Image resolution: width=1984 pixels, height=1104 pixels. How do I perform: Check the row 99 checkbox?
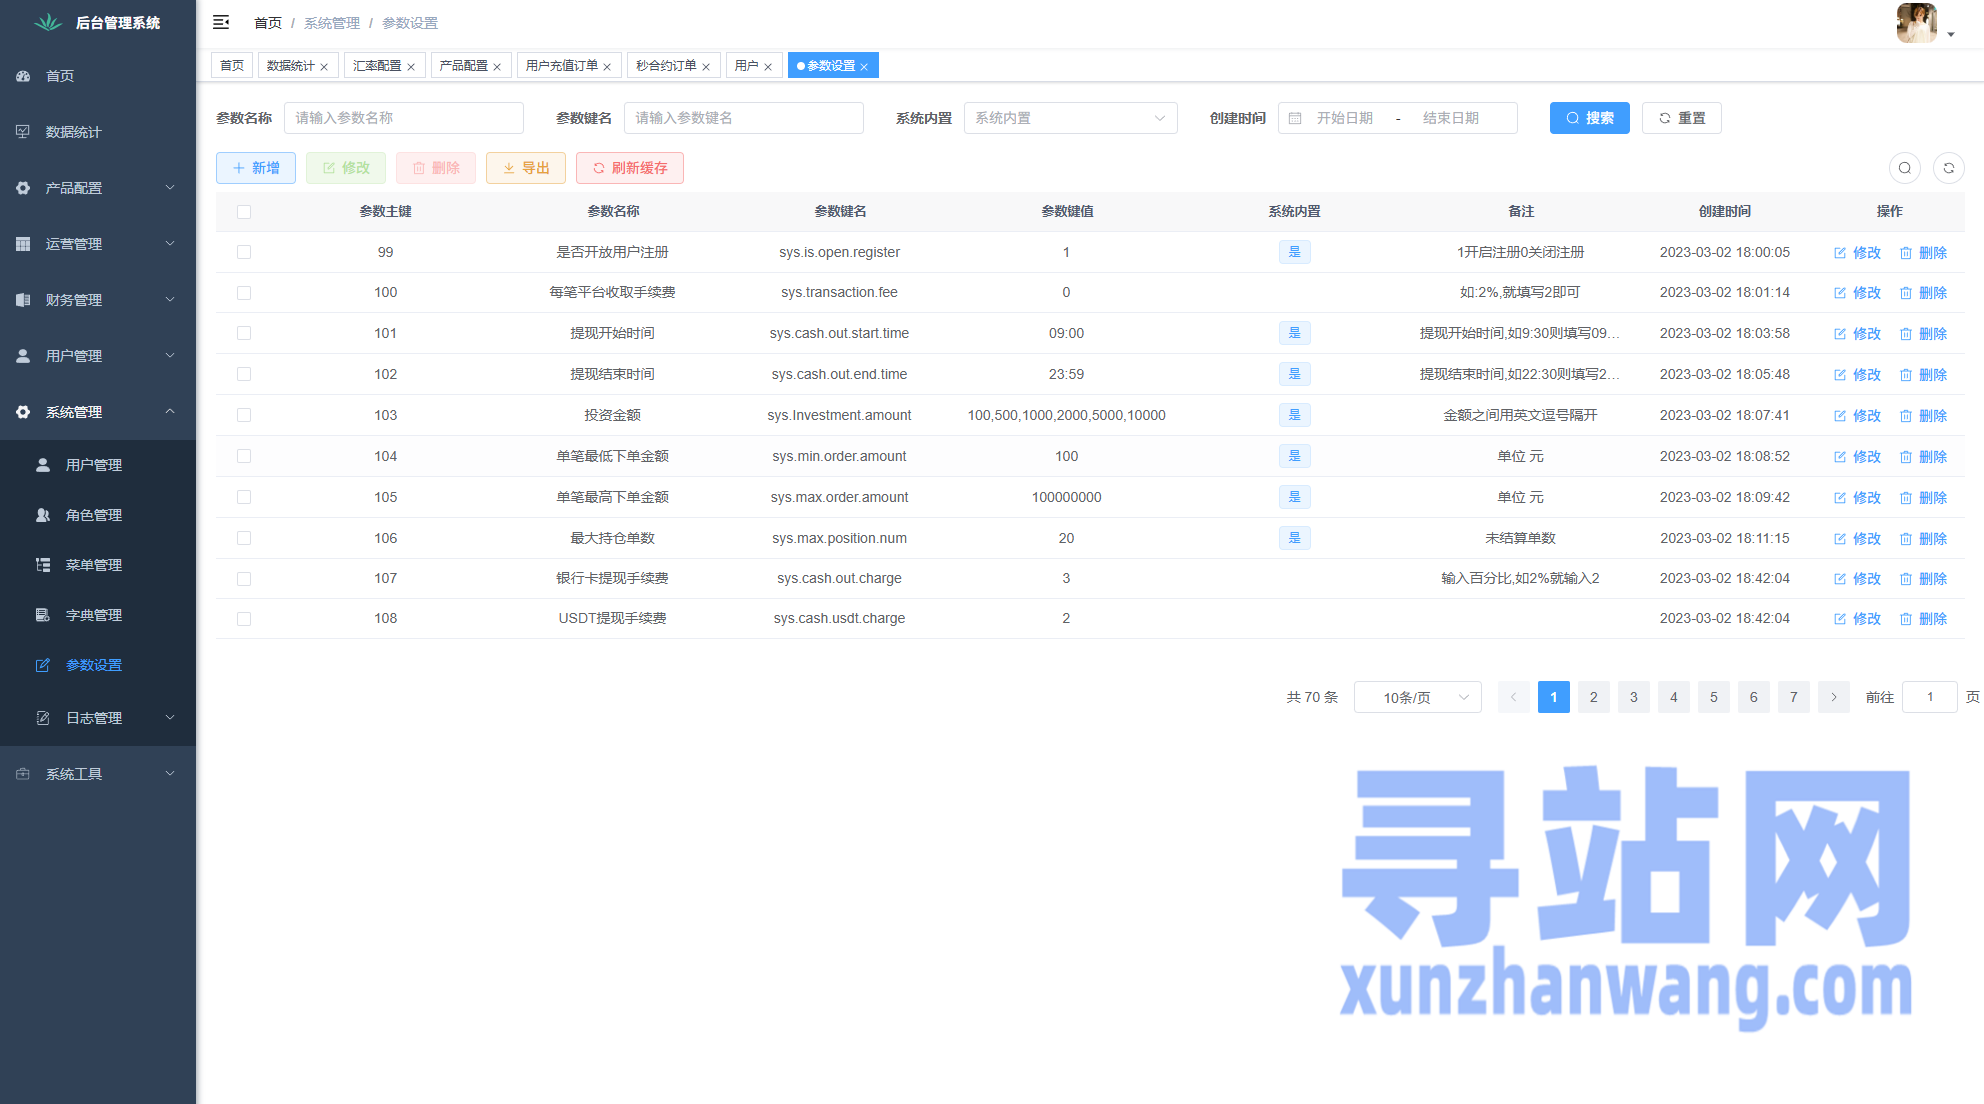tap(244, 252)
